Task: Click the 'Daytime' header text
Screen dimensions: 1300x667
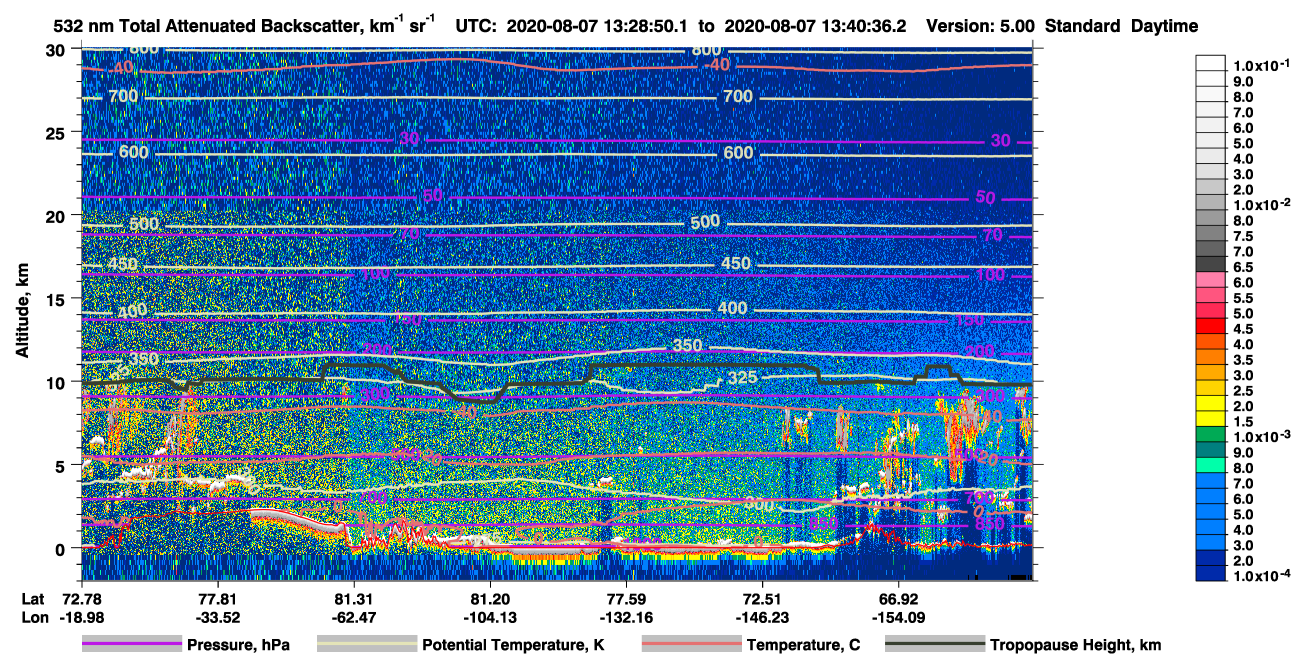Action: [x=1166, y=27]
